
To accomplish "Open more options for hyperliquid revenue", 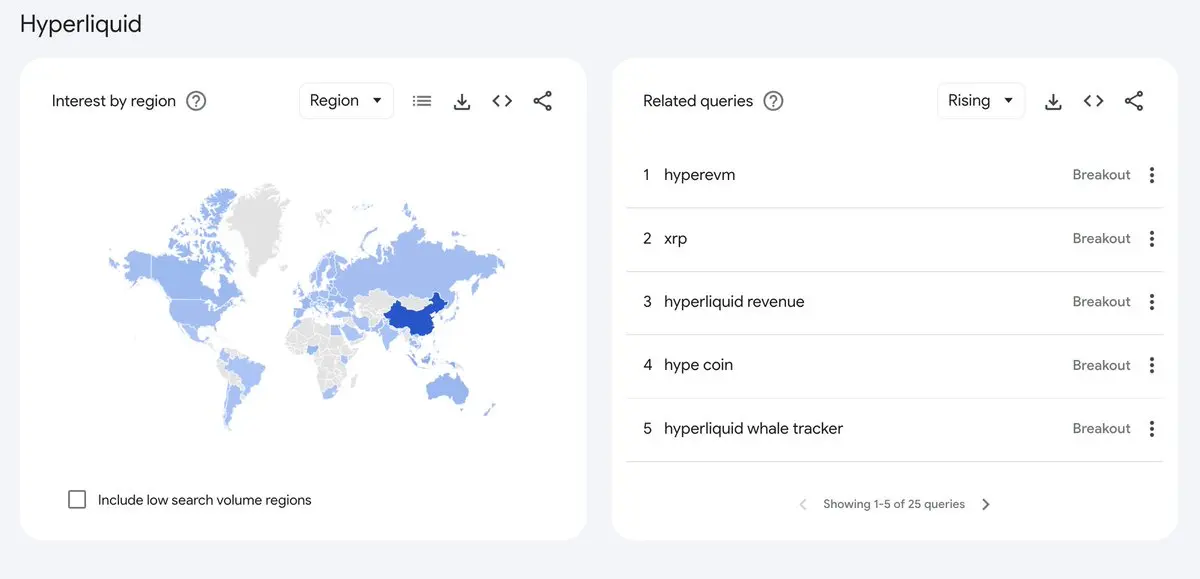I will [x=1152, y=302].
